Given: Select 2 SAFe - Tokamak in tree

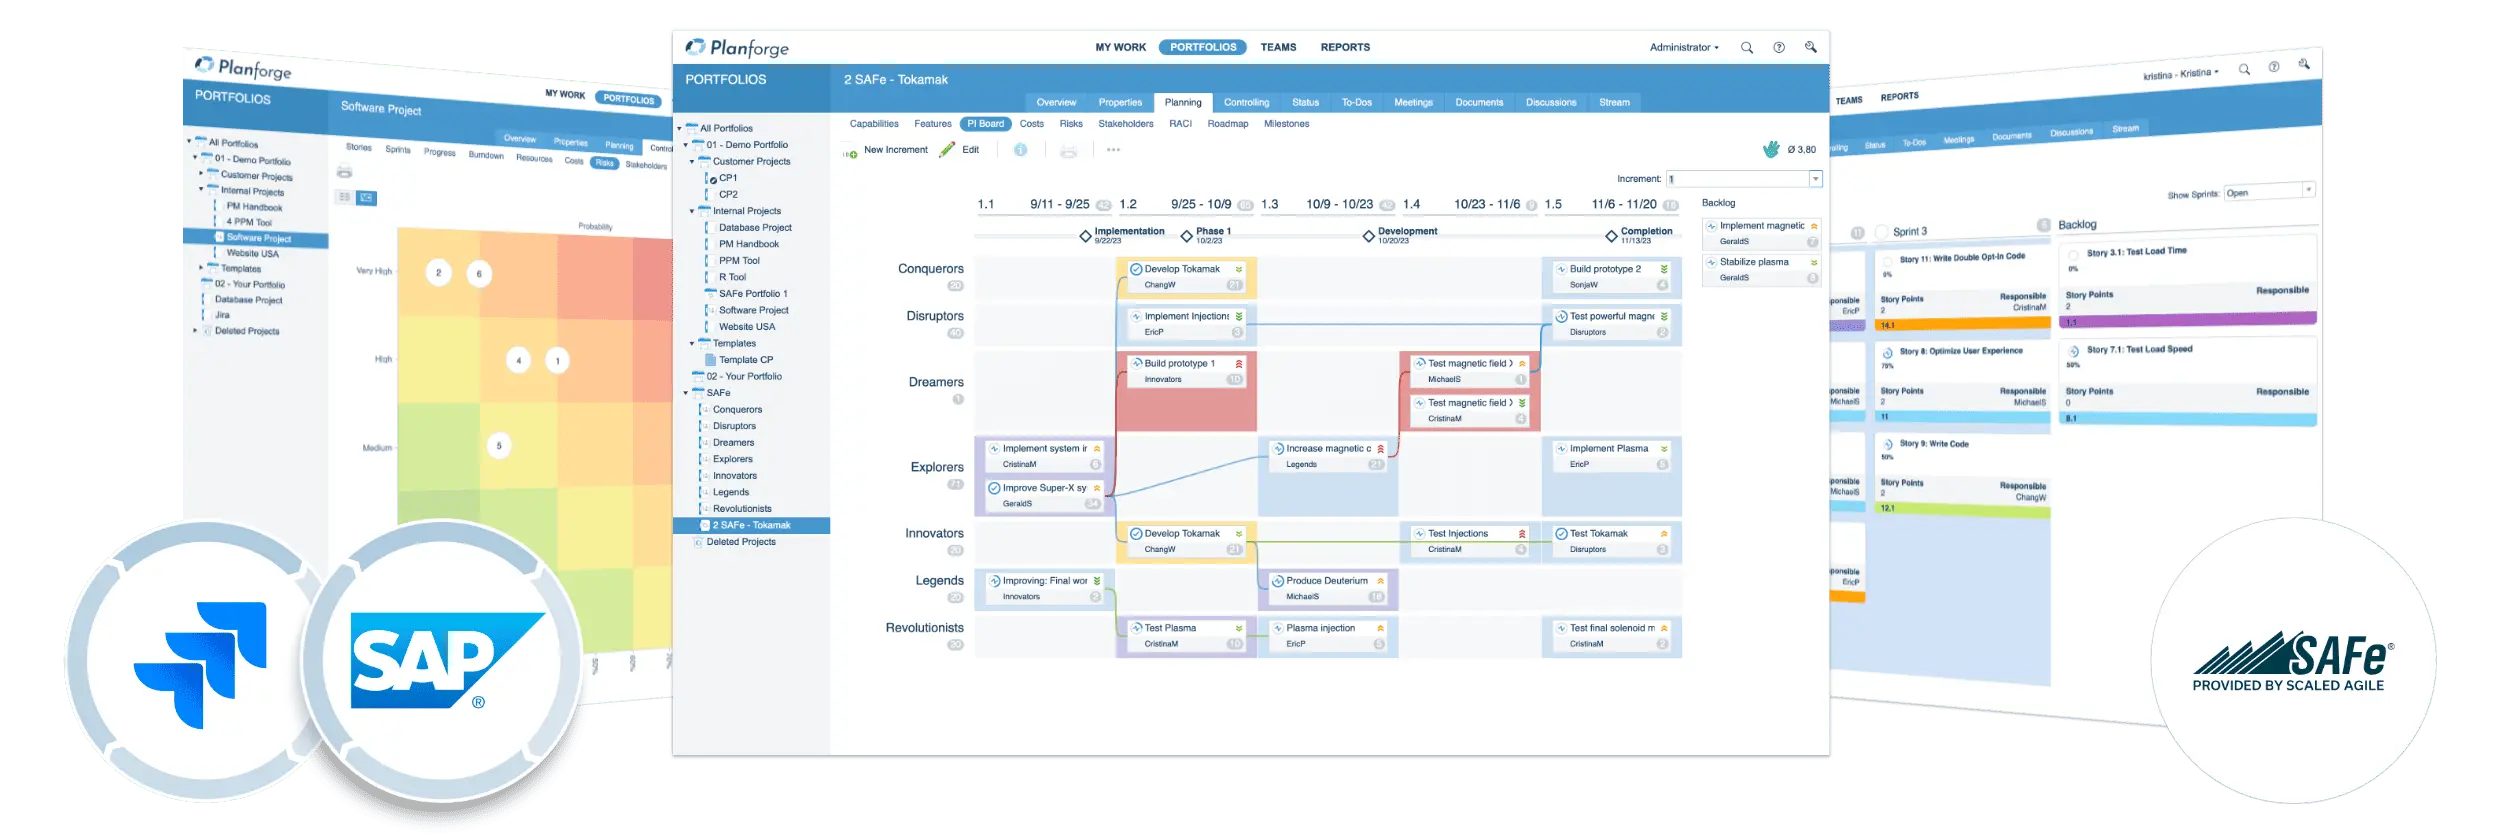Looking at the screenshot, I should (751, 525).
